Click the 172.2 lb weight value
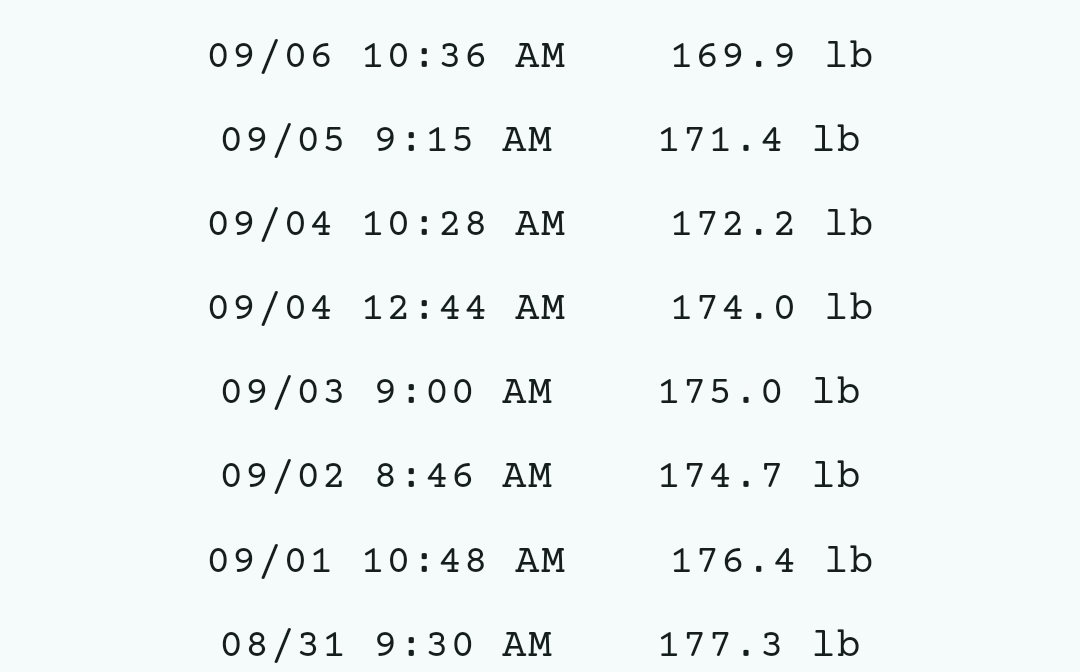The image size is (1080, 672). 772,224
